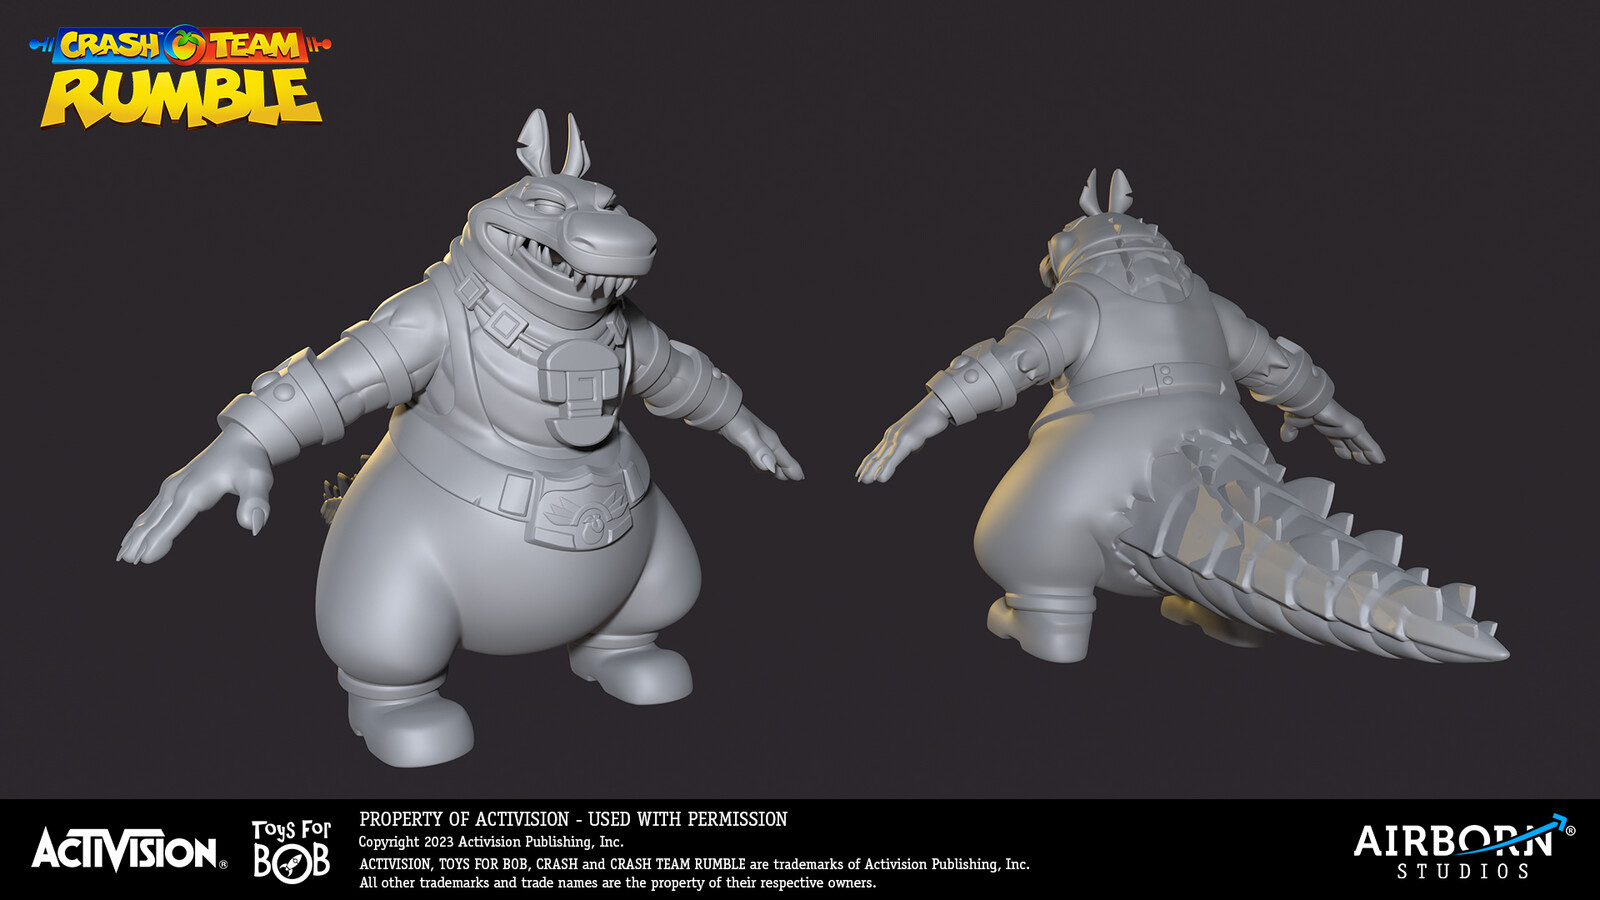Click the Activision logo
Screen dimensions: 1600x900
pyautogui.click(x=129, y=850)
